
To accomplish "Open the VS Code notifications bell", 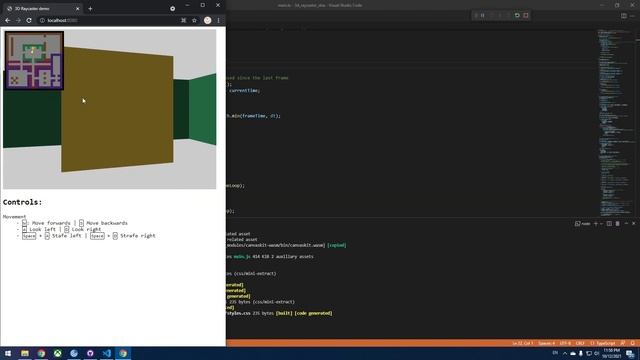I will (x=633, y=343).
